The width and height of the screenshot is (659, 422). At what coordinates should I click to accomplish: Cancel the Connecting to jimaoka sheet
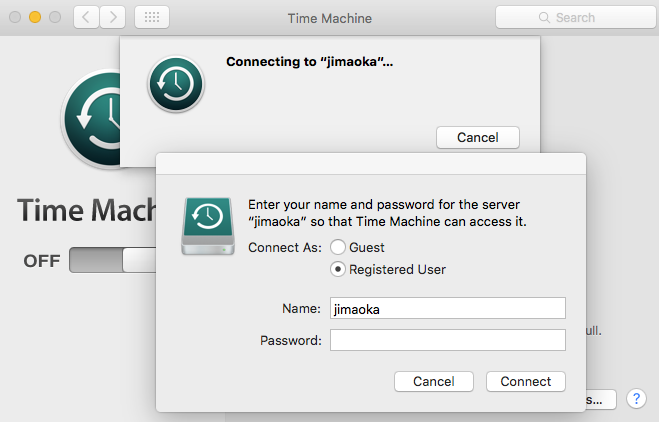click(478, 137)
